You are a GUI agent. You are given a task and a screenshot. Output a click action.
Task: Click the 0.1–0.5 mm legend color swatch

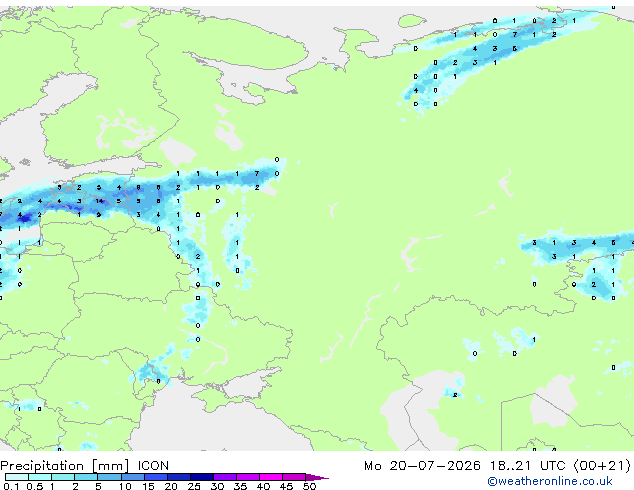pos(17,477)
